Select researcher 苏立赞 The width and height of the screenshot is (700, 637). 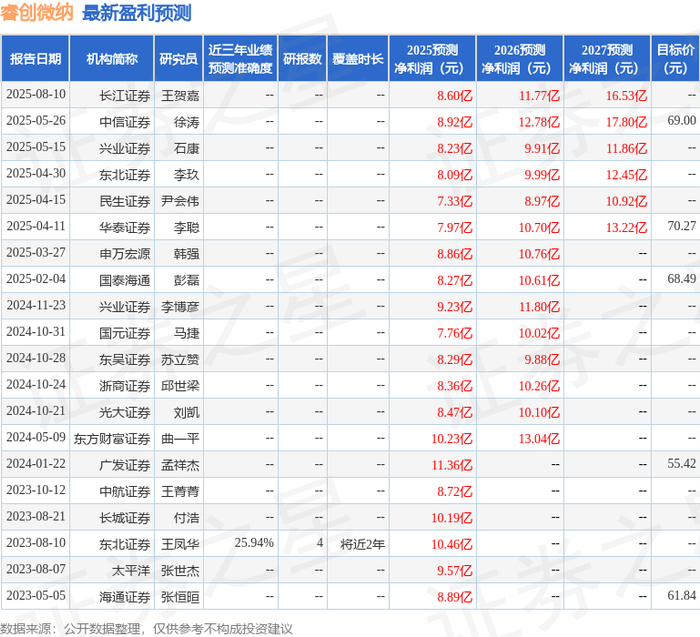pos(180,359)
